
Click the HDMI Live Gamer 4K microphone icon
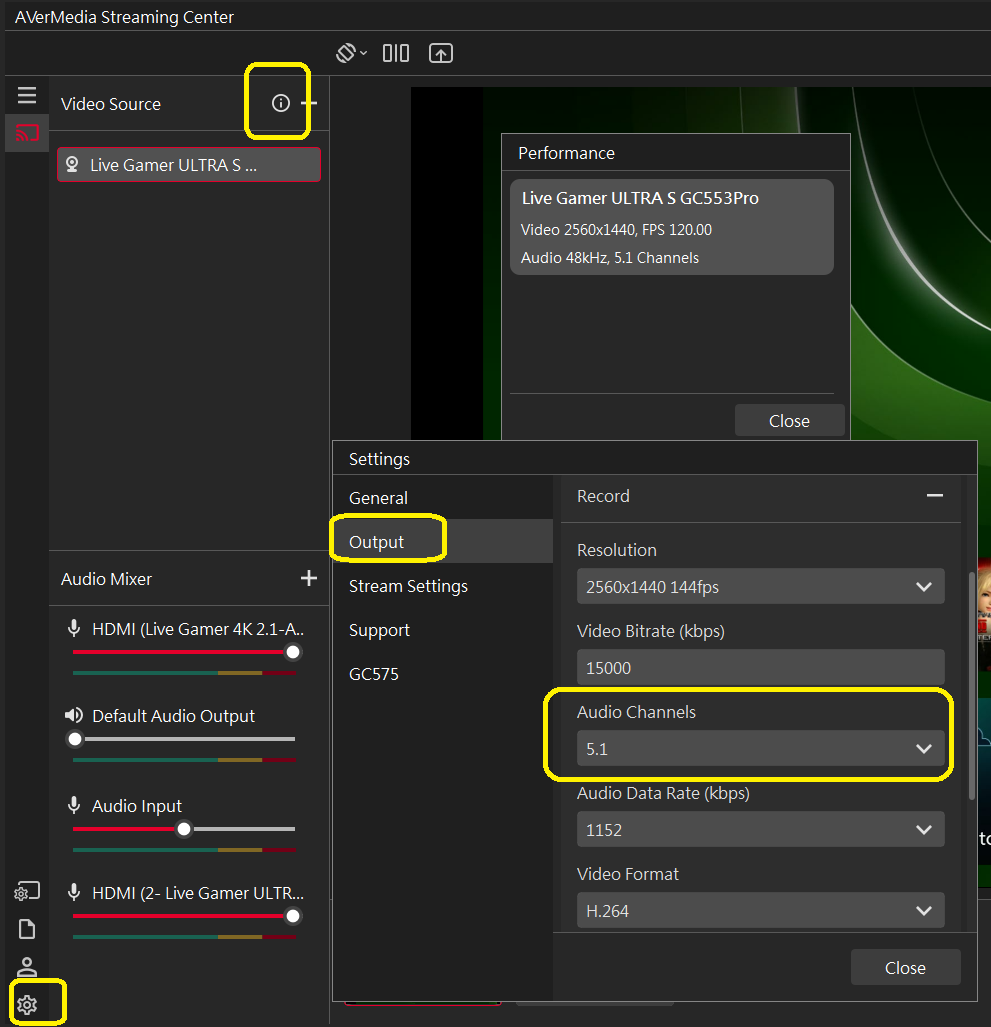(x=73, y=628)
